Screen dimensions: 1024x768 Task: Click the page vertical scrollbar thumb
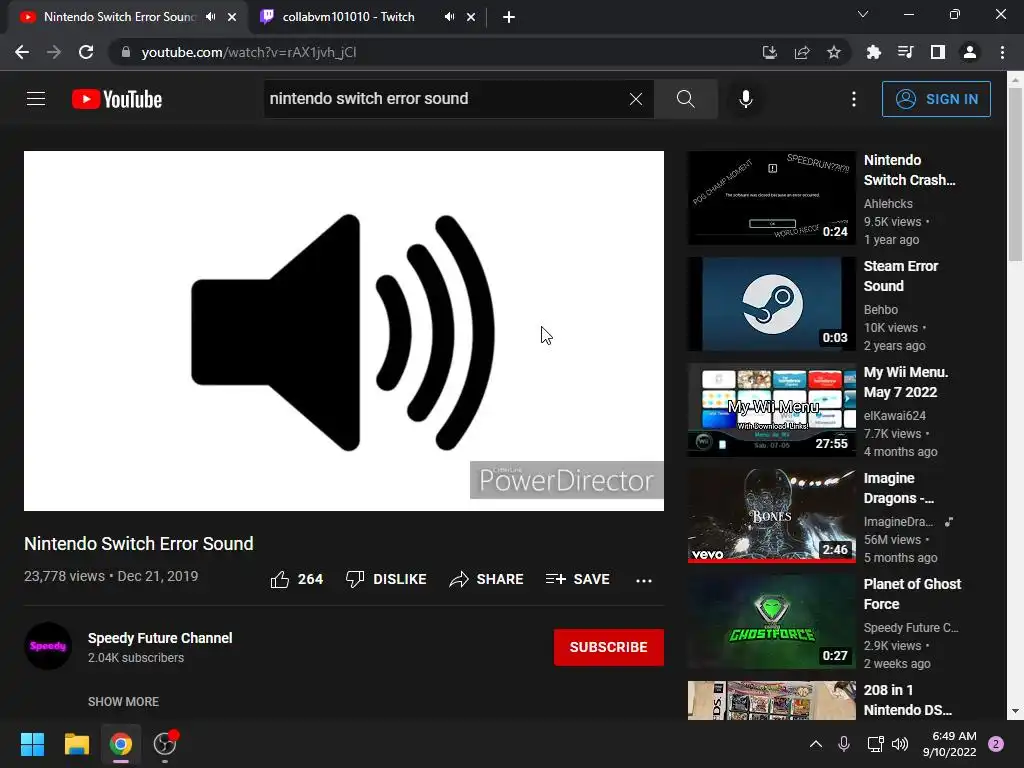coord(1015,174)
